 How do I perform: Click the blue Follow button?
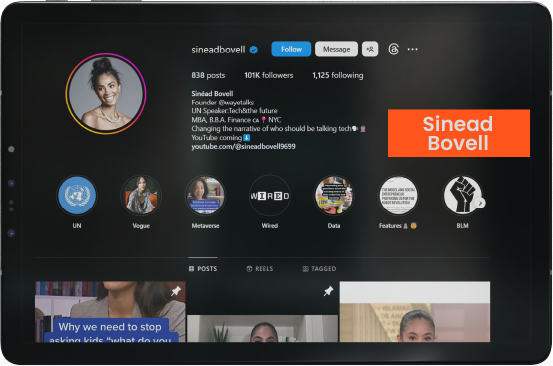[291, 49]
